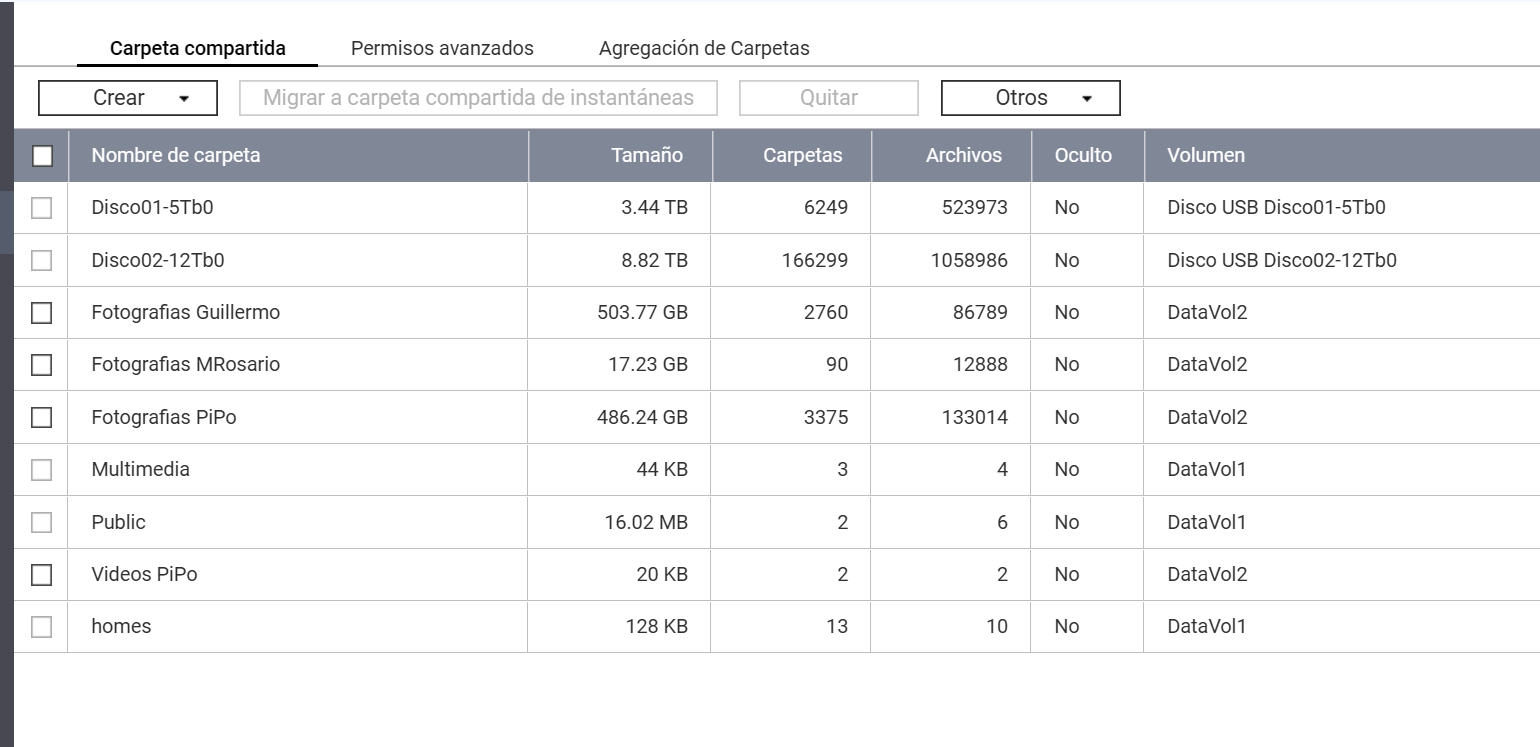Viewport: 1540px width, 747px height.
Task: Select the Multimedia folder row
Action: (x=140, y=469)
